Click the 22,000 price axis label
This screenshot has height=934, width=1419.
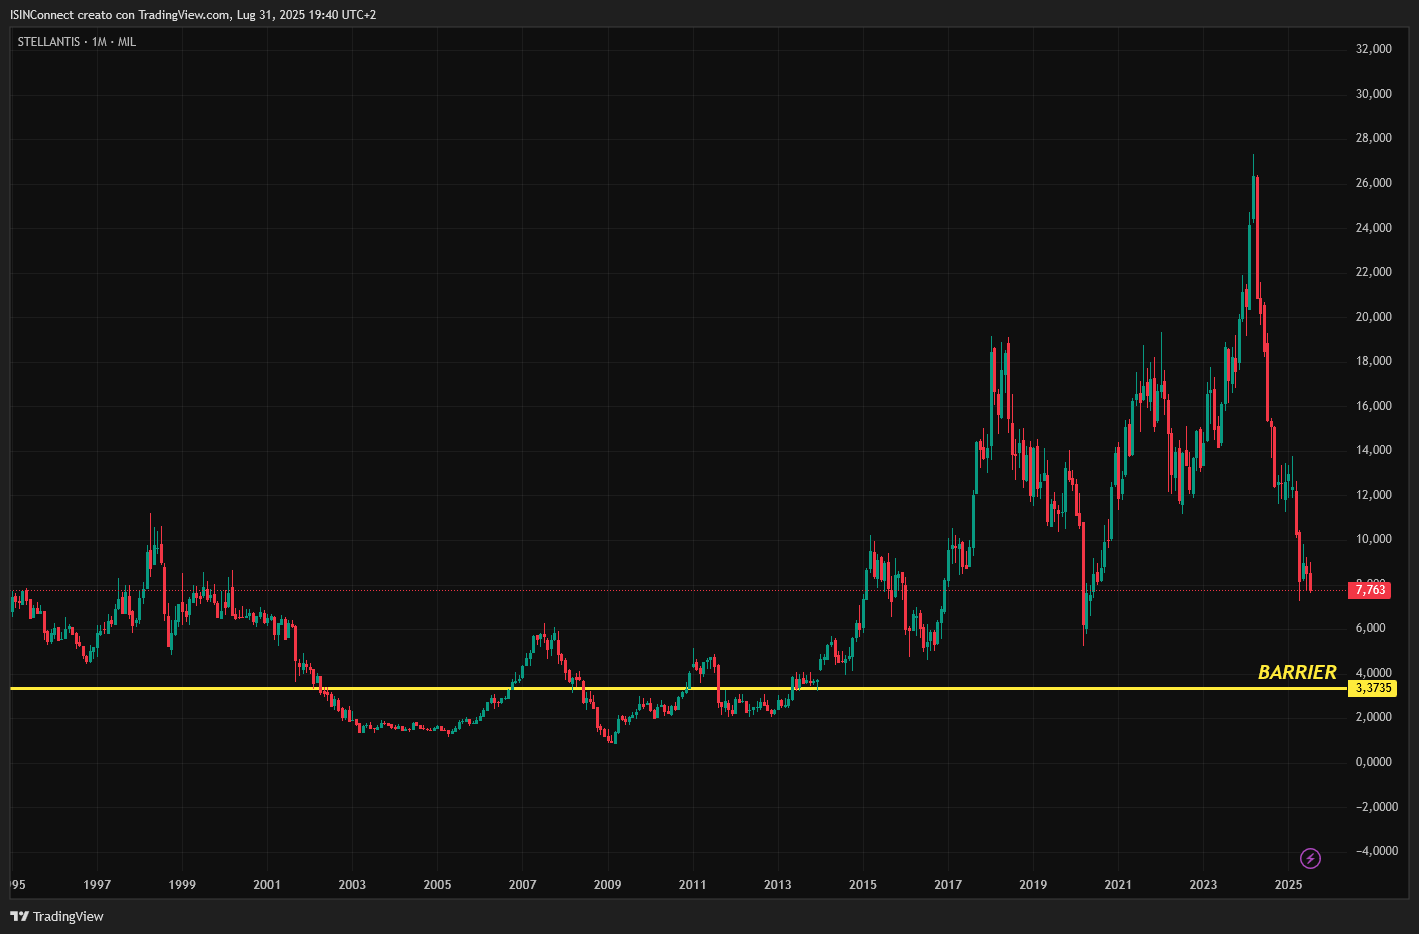click(1374, 272)
